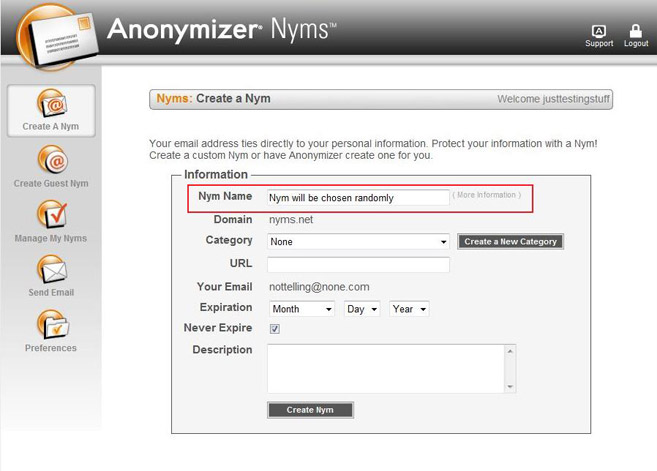
Task: Expand the Category dropdown
Action: pos(359,242)
